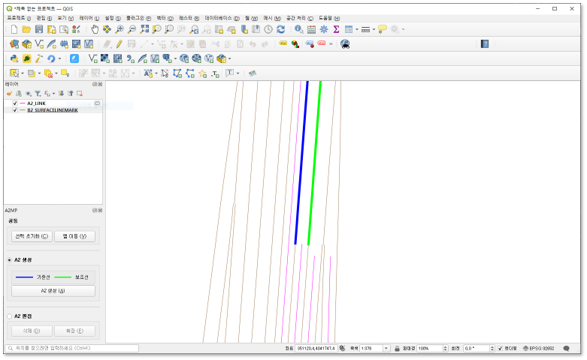Open the map scale dropdown
587x360 pixels.
tap(386, 348)
